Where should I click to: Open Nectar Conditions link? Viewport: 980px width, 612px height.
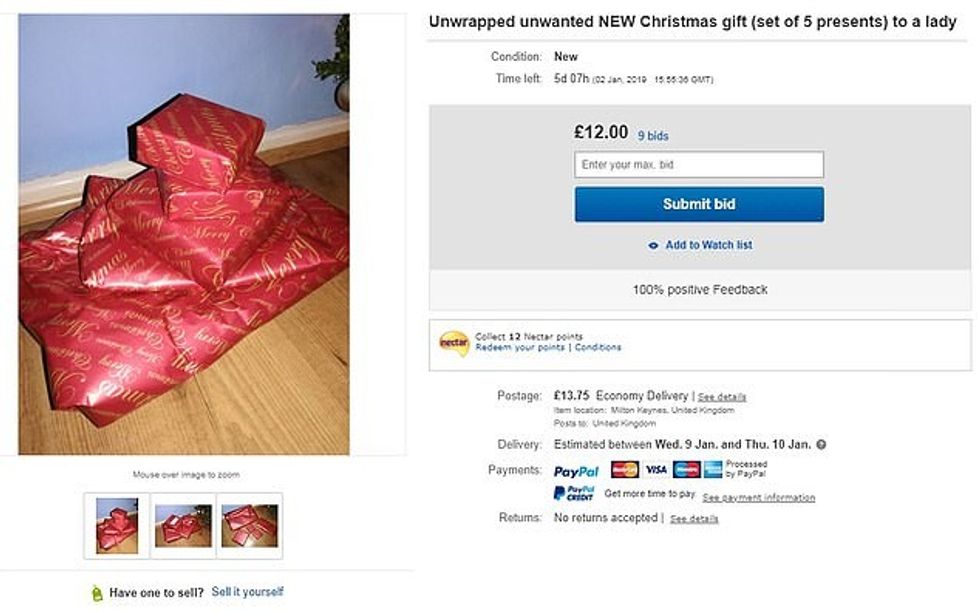(x=598, y=348)
